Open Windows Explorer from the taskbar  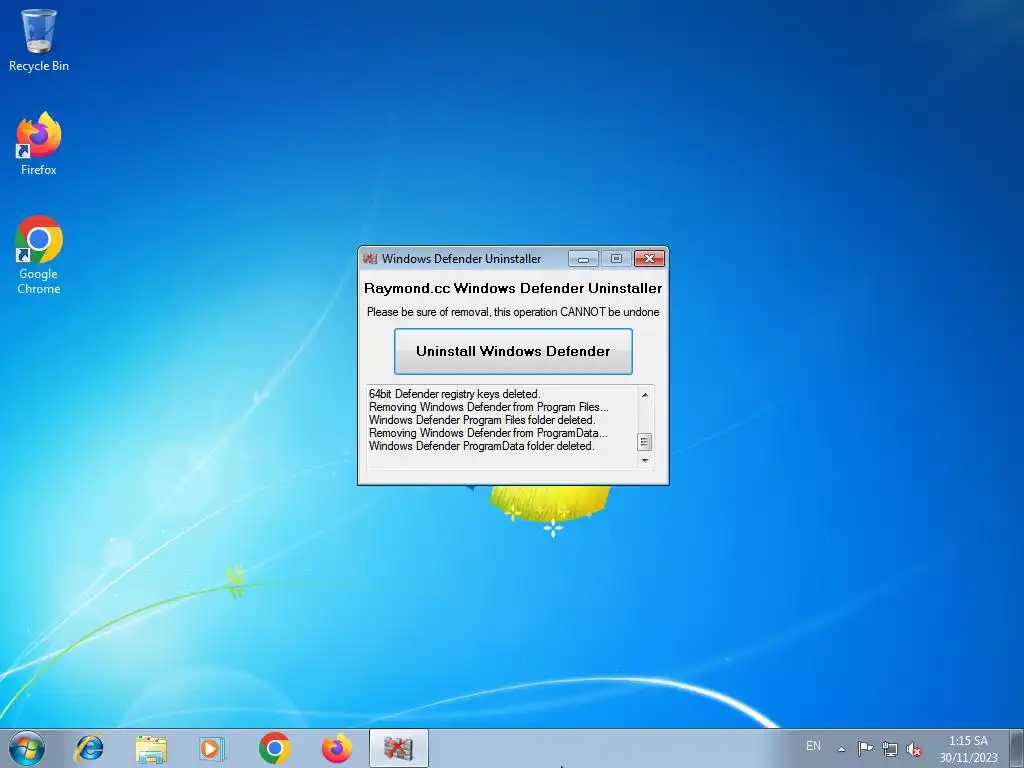click(151, 748)
